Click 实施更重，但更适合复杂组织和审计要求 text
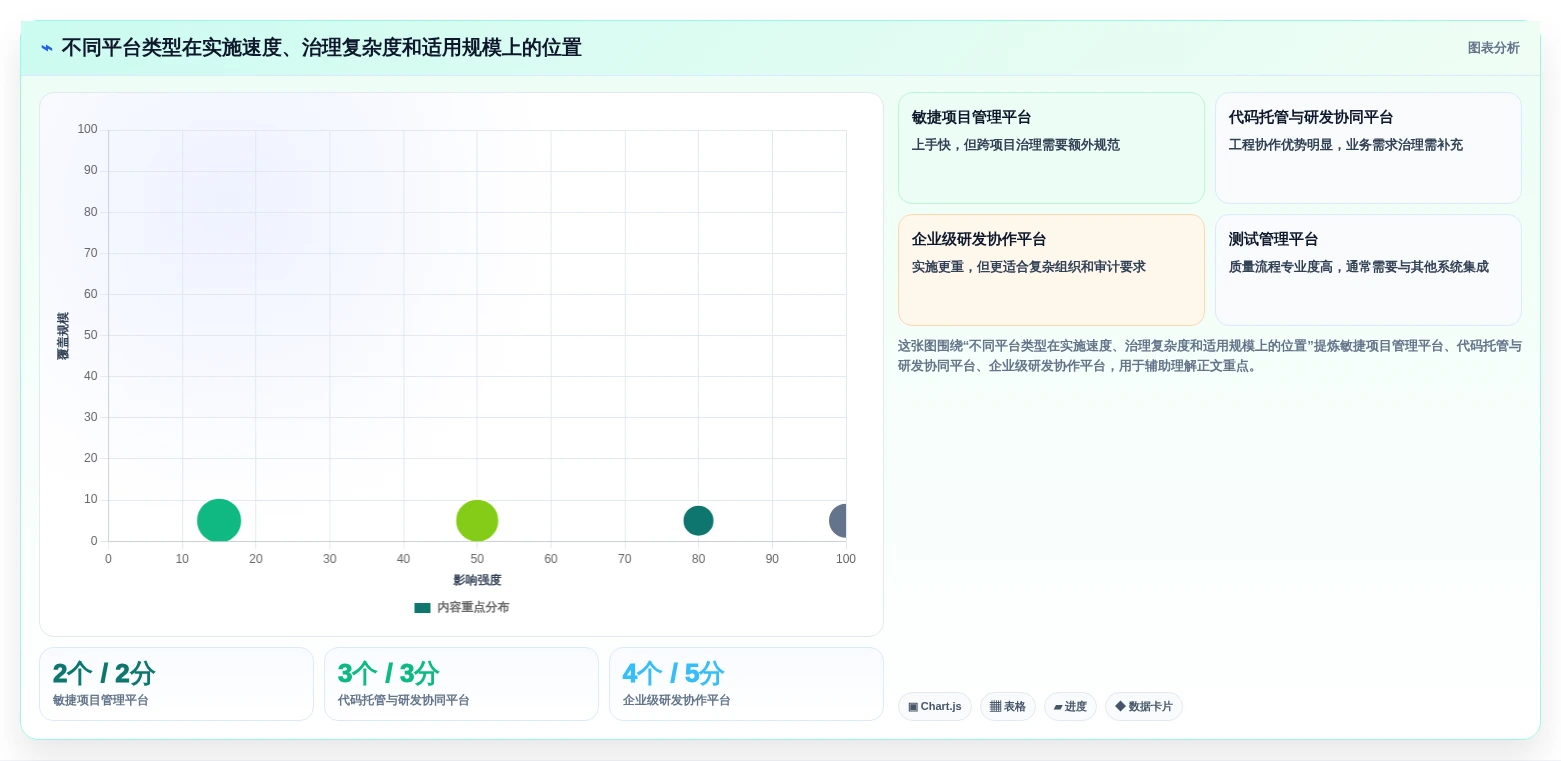This screenshot has height=761, width=1561. (1029, 267)
